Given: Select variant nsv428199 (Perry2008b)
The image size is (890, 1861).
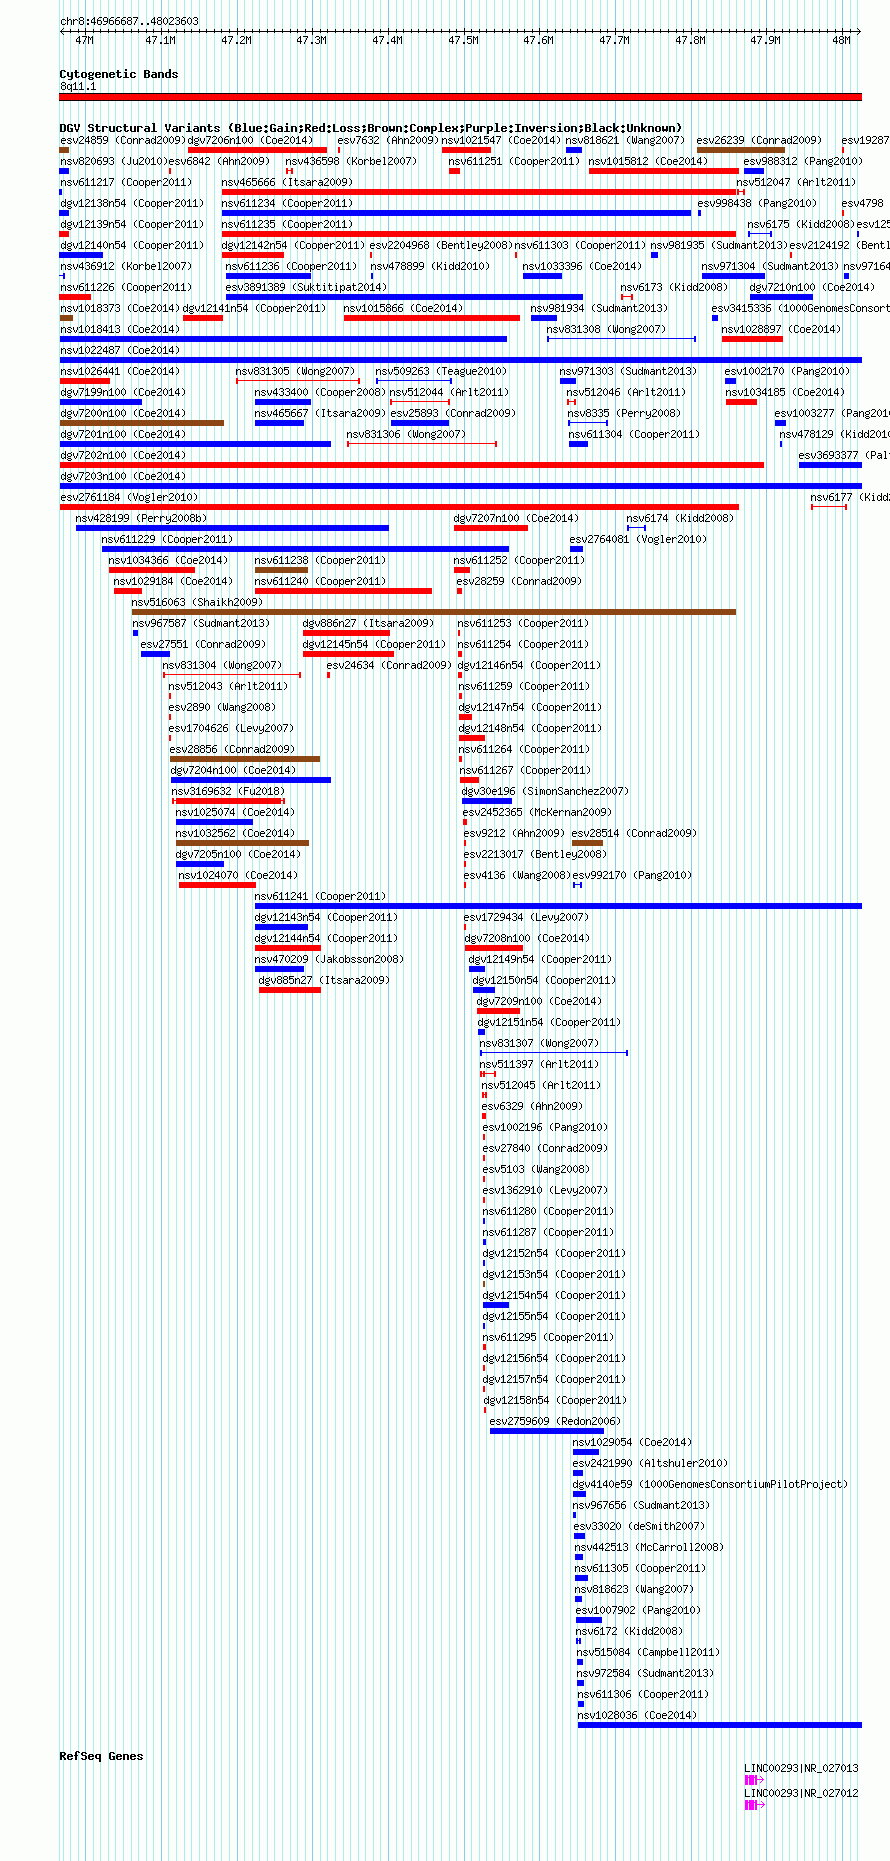Looking at the screenshot, I should [141, 518].
